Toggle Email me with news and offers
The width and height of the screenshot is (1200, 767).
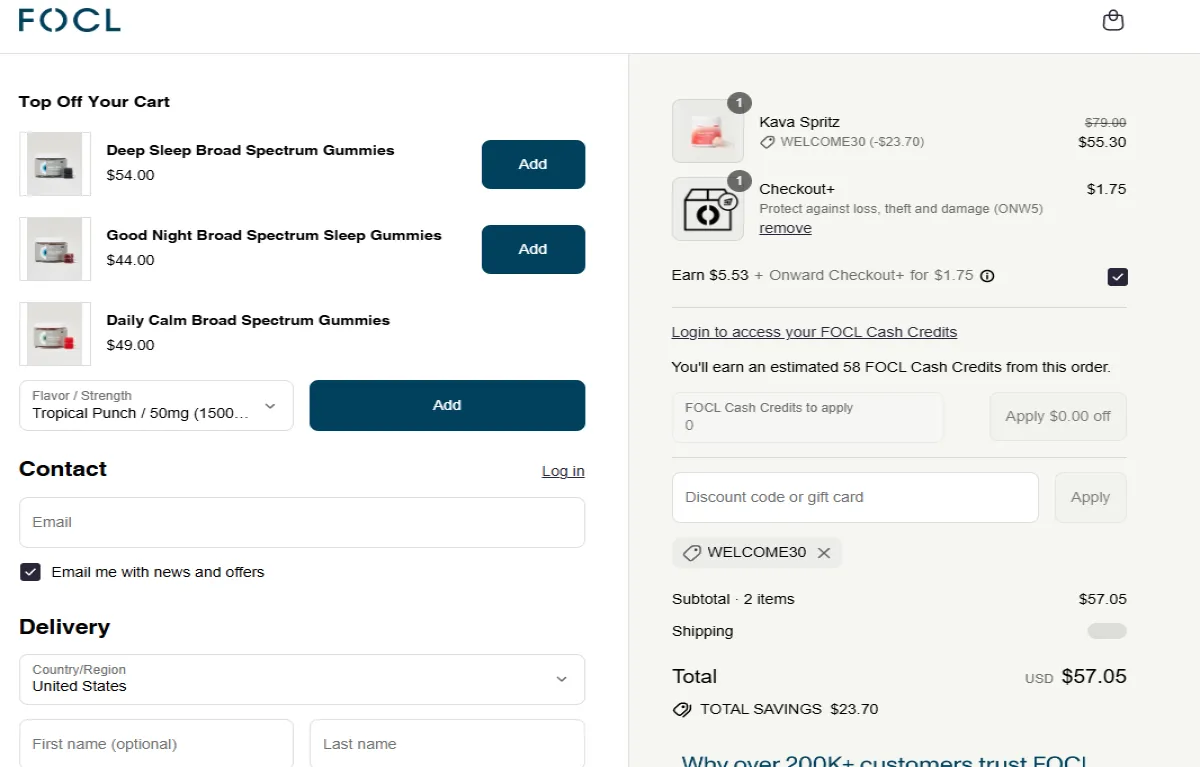coord(30,572)
